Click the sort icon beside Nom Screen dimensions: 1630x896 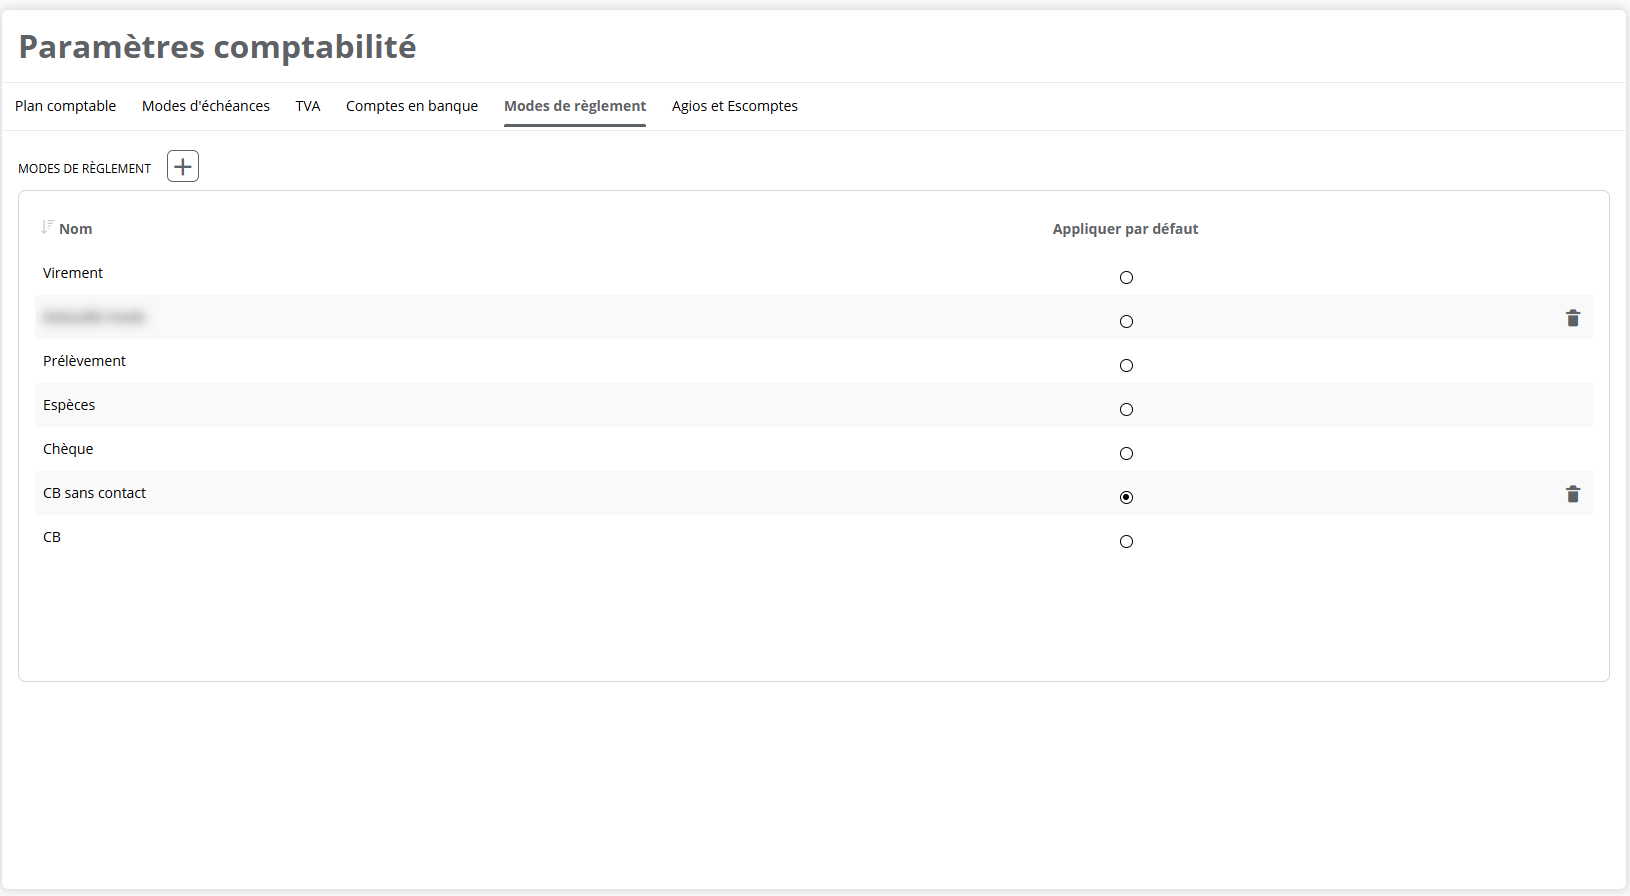[47, 228]
